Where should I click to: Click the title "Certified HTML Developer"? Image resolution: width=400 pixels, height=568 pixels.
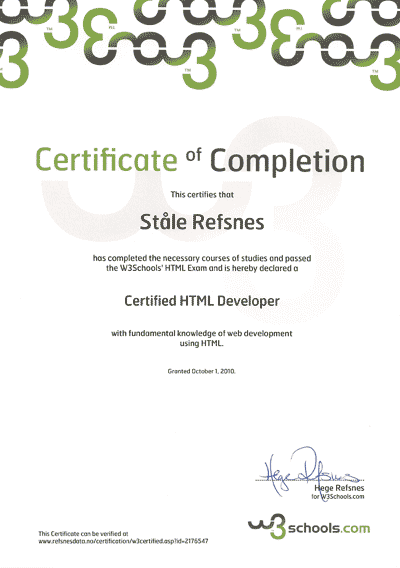click(202, 301)
